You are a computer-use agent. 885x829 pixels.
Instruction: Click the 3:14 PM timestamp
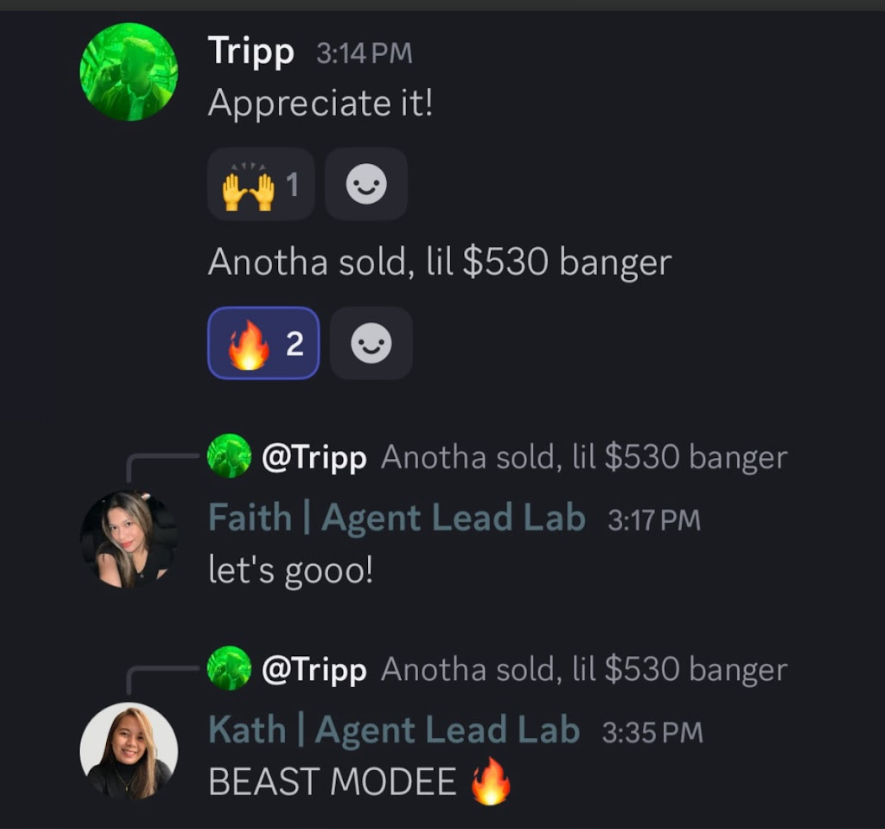[365, 54]
